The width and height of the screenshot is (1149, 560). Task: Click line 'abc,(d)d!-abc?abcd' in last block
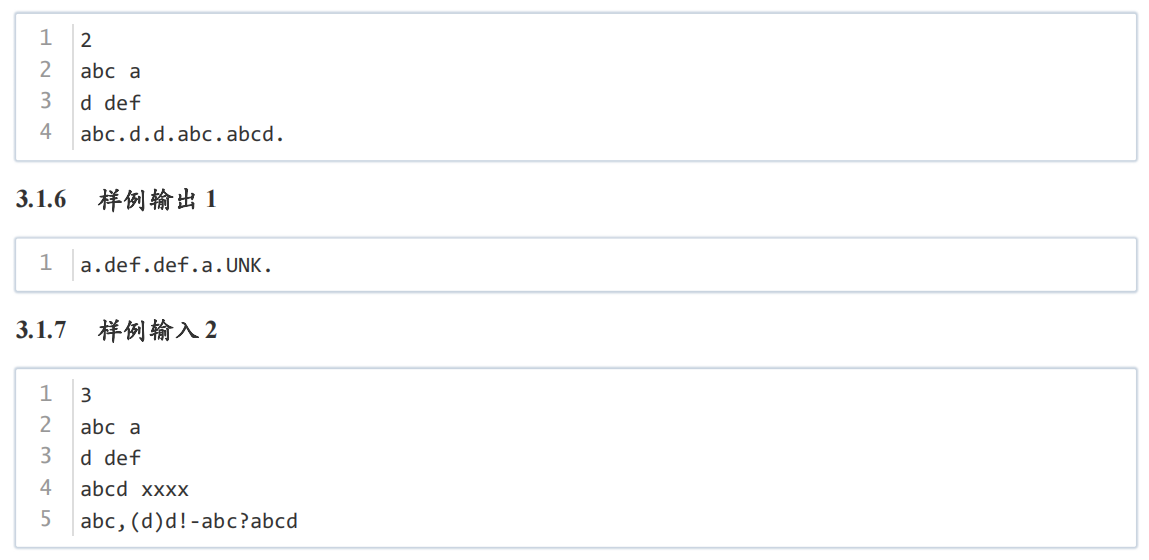(x=189, y=521)
